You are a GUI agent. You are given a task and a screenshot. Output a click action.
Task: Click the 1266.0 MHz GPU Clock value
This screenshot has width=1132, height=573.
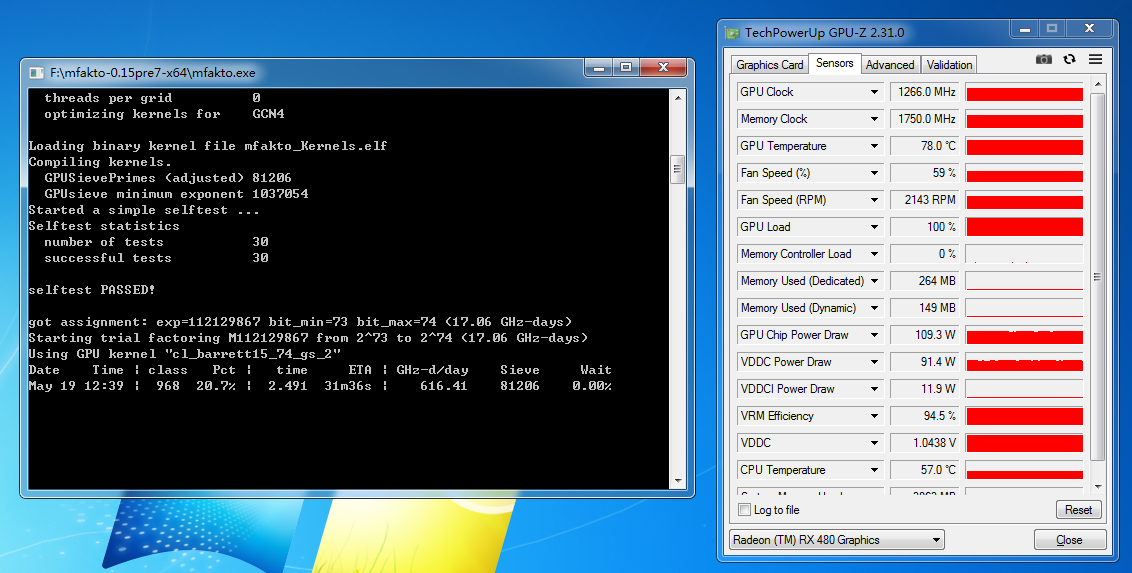pyautogui.click(x=925, y=92)
